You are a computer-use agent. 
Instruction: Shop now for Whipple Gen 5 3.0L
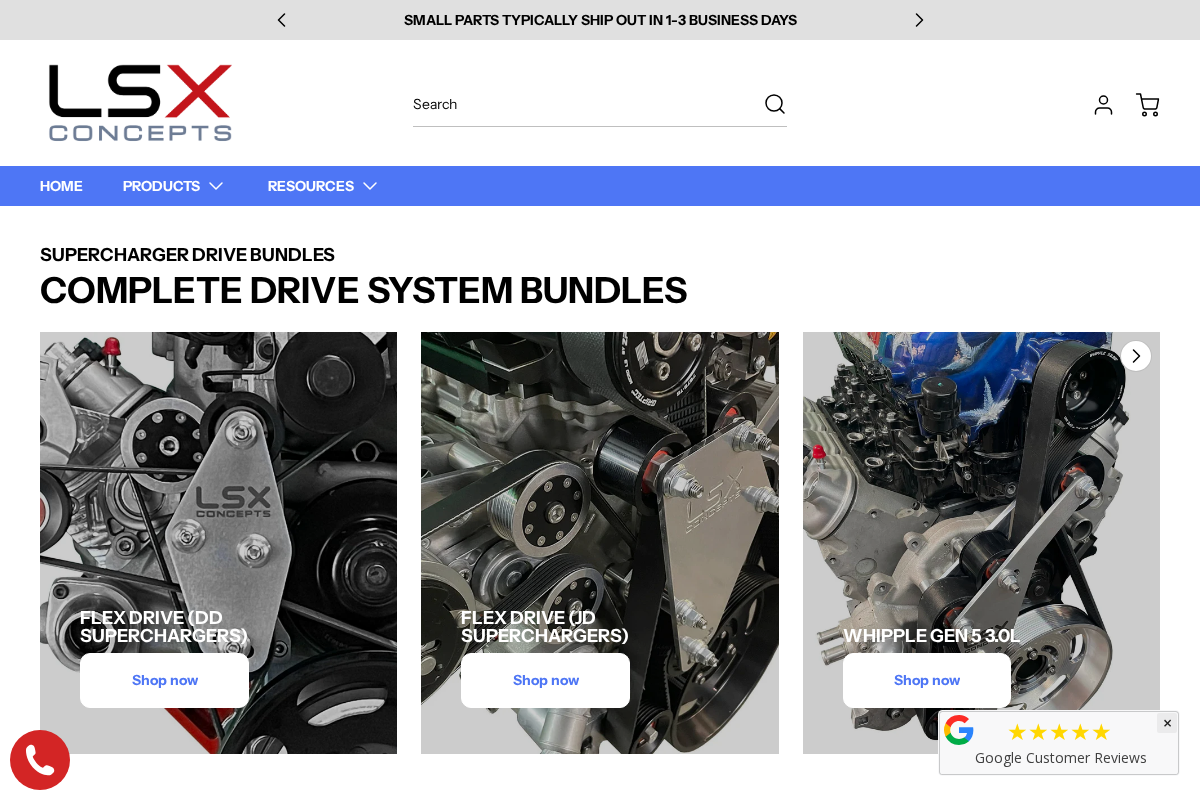pos(926,680)
